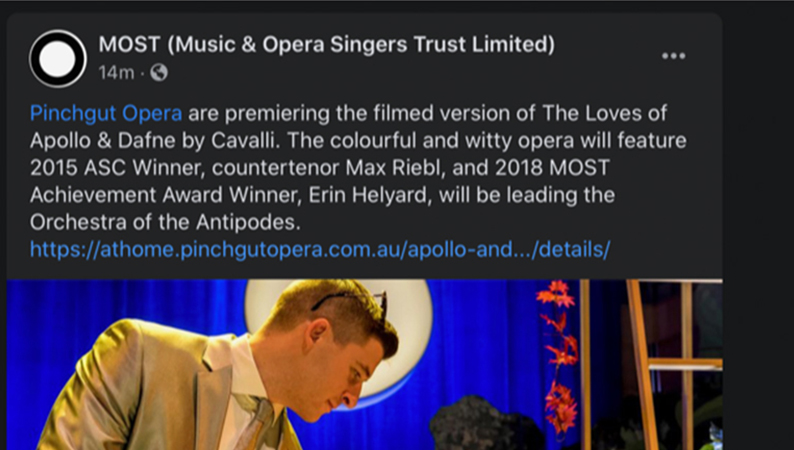Open the attached post photo
The height and width of the screenshot is (450, 794).
click(365, 364)
